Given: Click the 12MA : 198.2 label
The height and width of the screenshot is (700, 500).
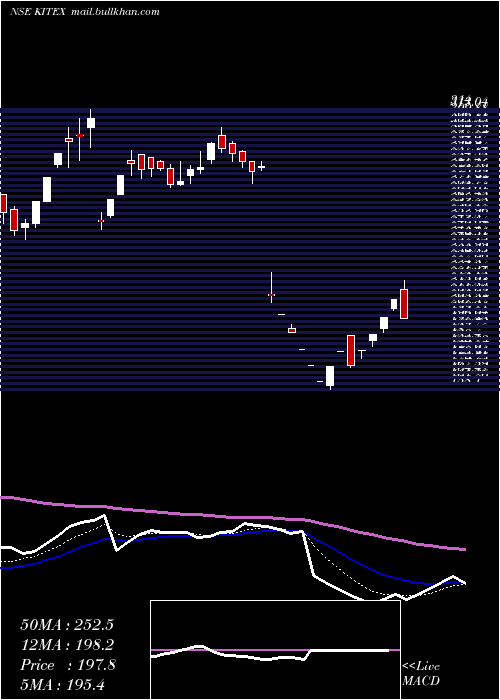Looking at the screenshot, I should tap(67, 645).
